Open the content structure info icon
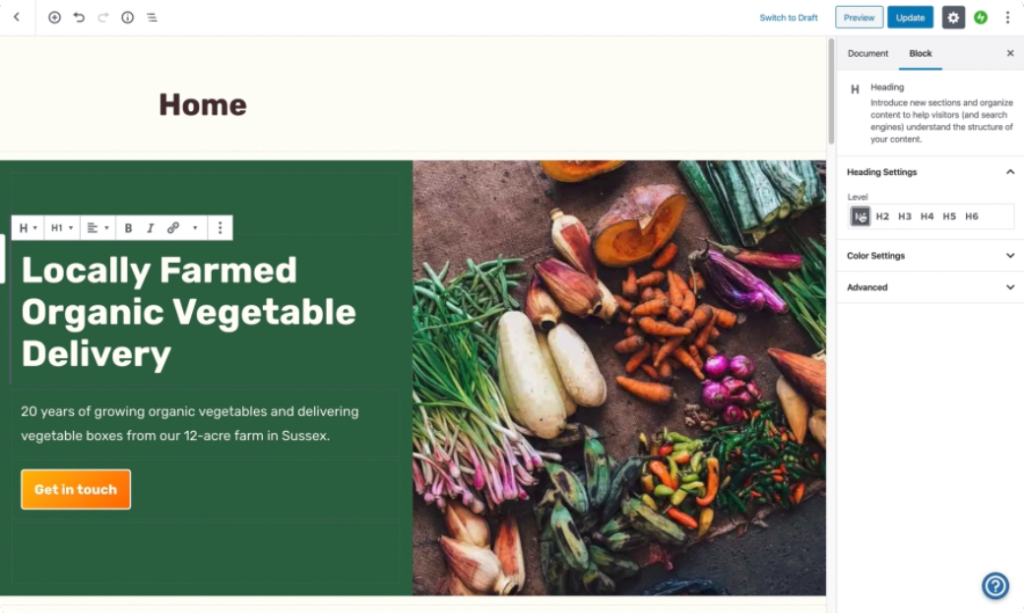1024x613 pixels. coord(127,18)
